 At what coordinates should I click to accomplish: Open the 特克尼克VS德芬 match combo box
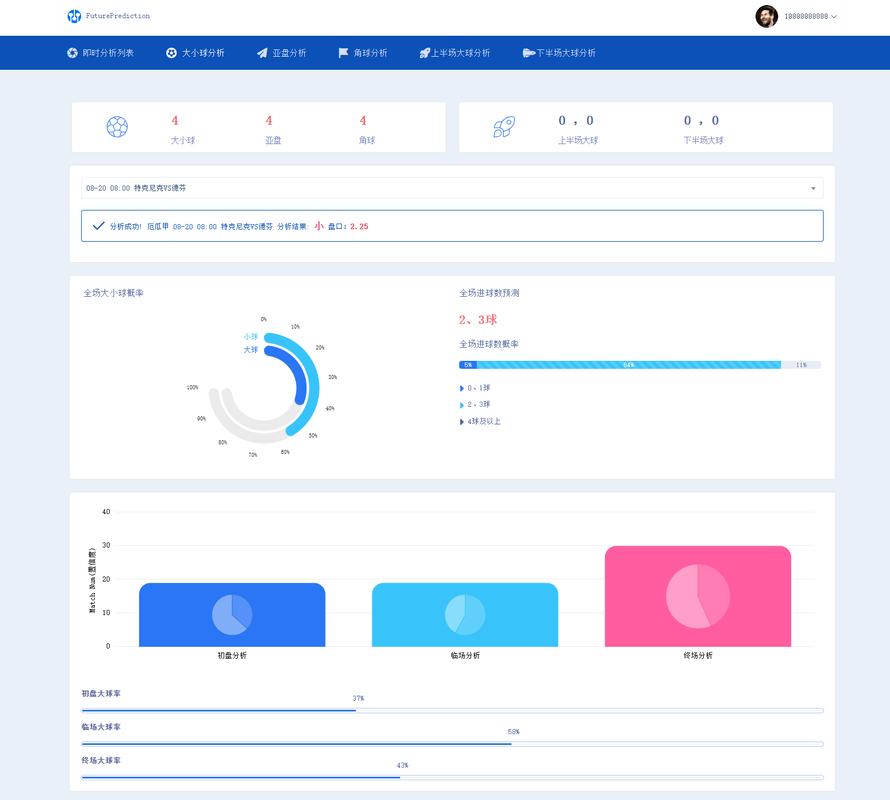[452, 188]
